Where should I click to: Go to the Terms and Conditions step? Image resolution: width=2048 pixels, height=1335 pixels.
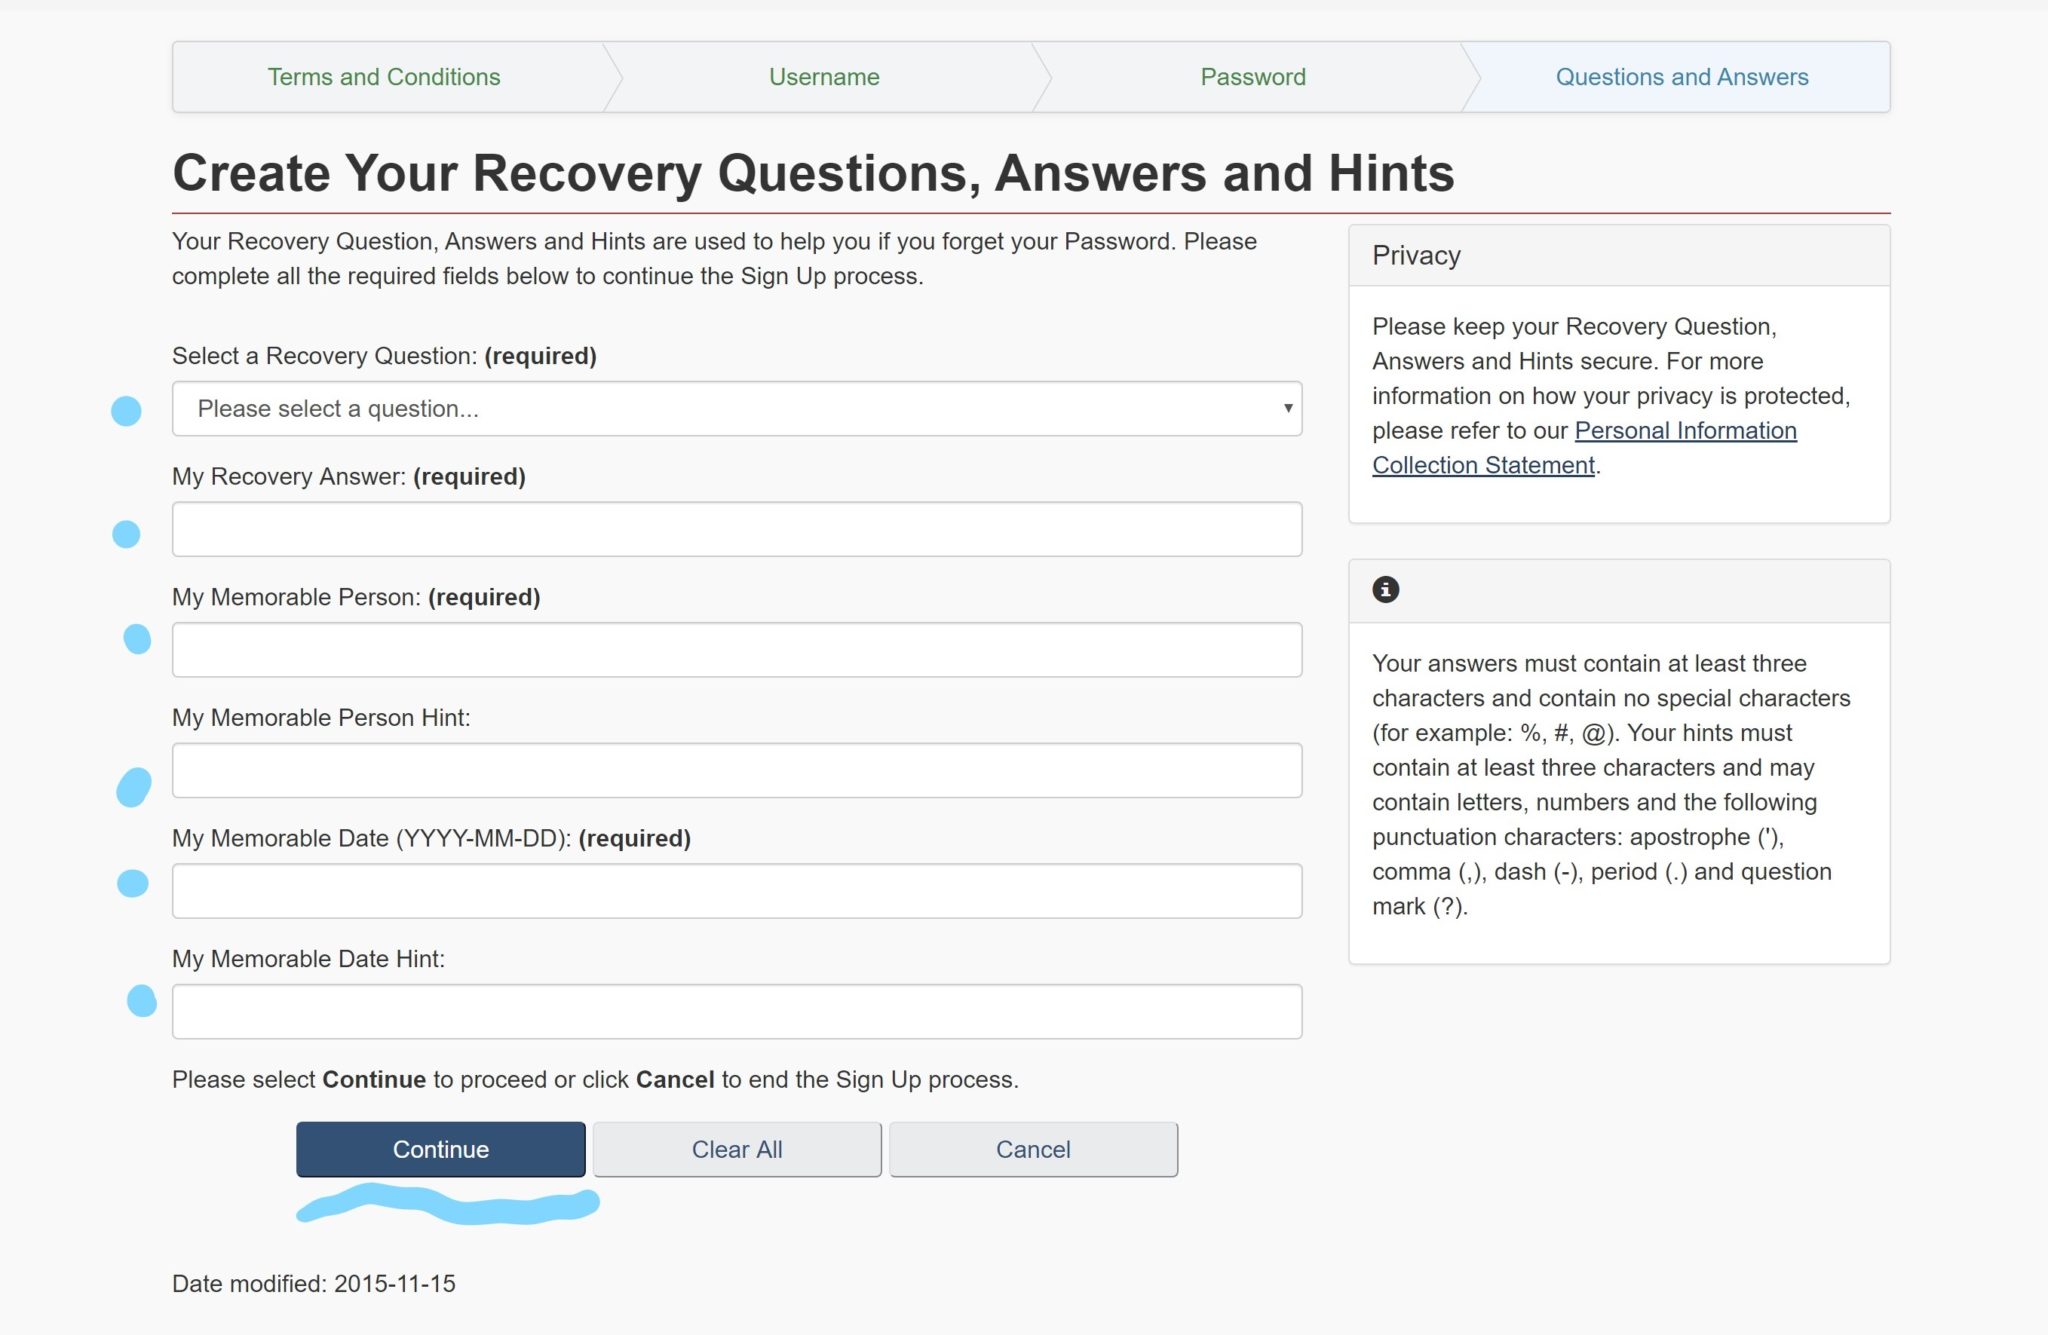click(x=384, y=77)
